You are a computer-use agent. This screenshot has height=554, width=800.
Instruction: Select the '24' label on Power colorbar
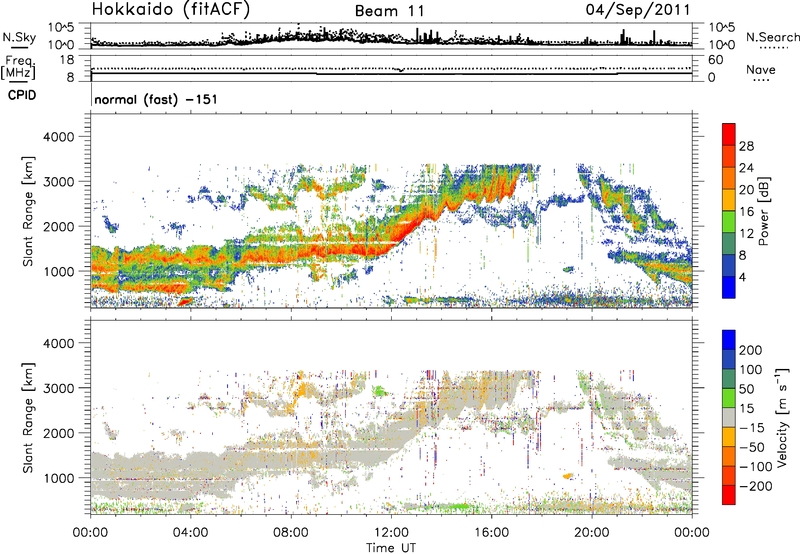[746, 168]
